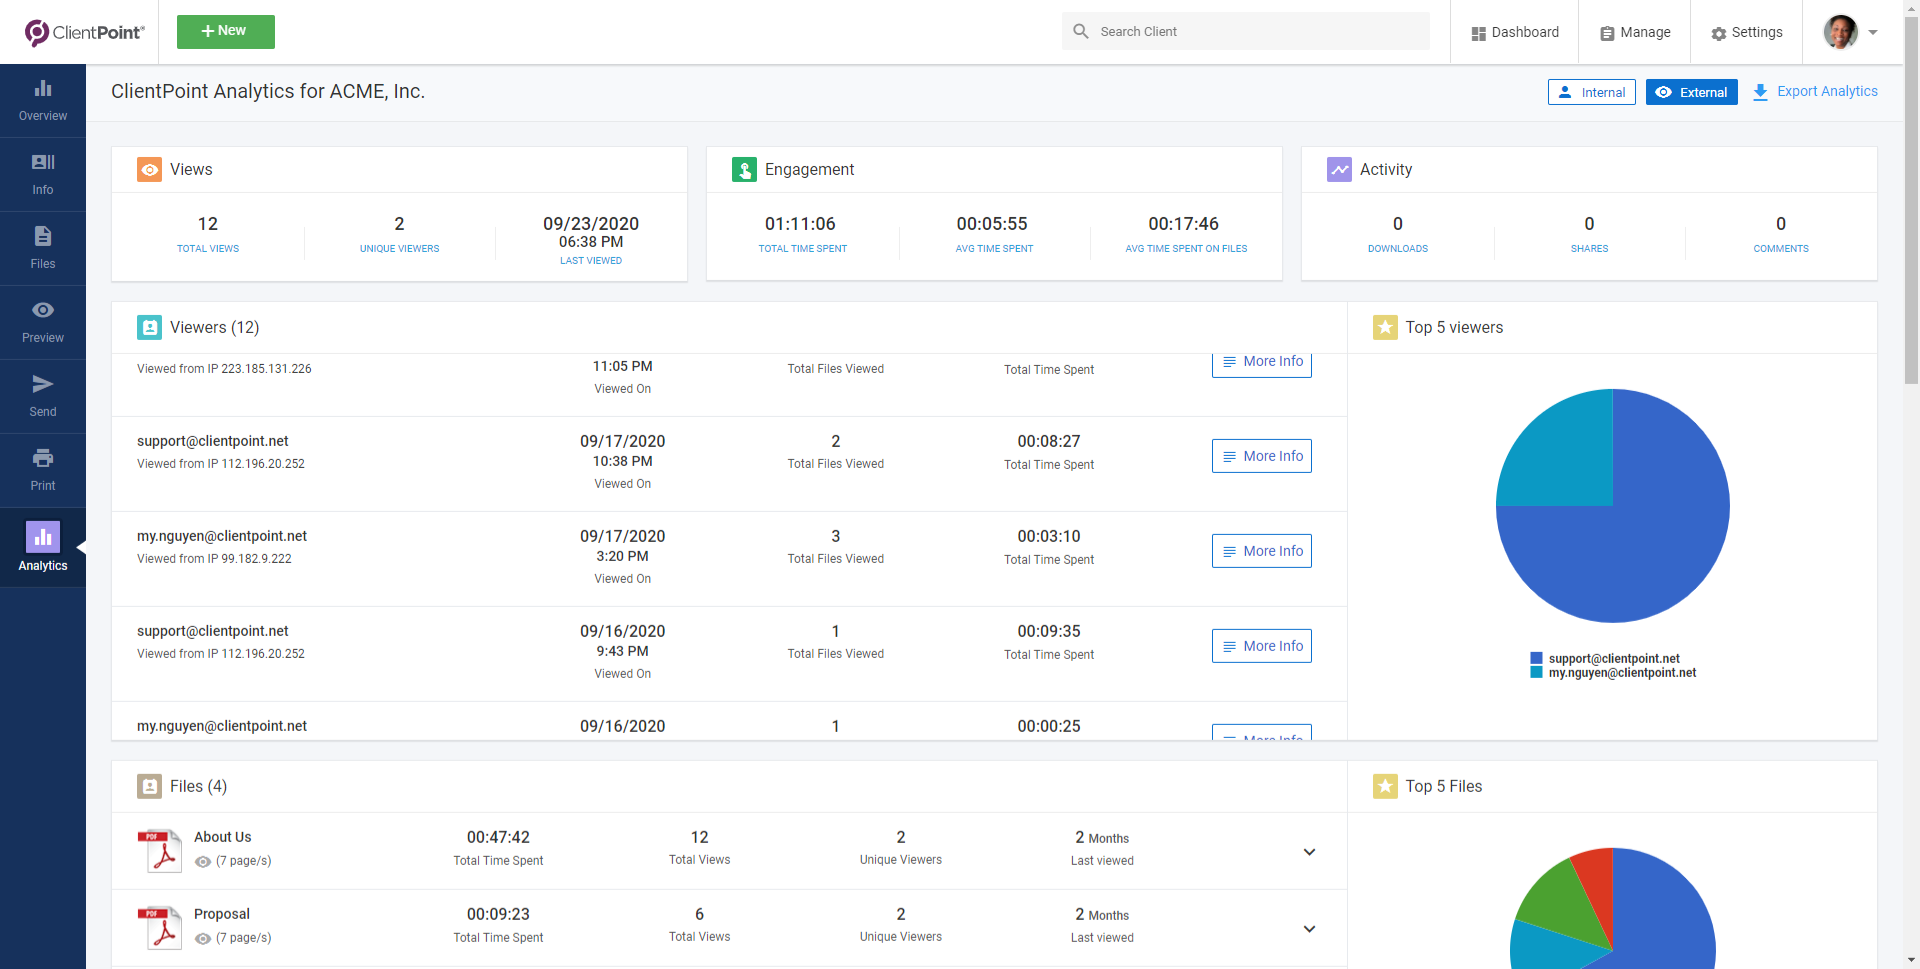
Task: Click the DOWNLOADS label
Action: (x=1398, y=249)
